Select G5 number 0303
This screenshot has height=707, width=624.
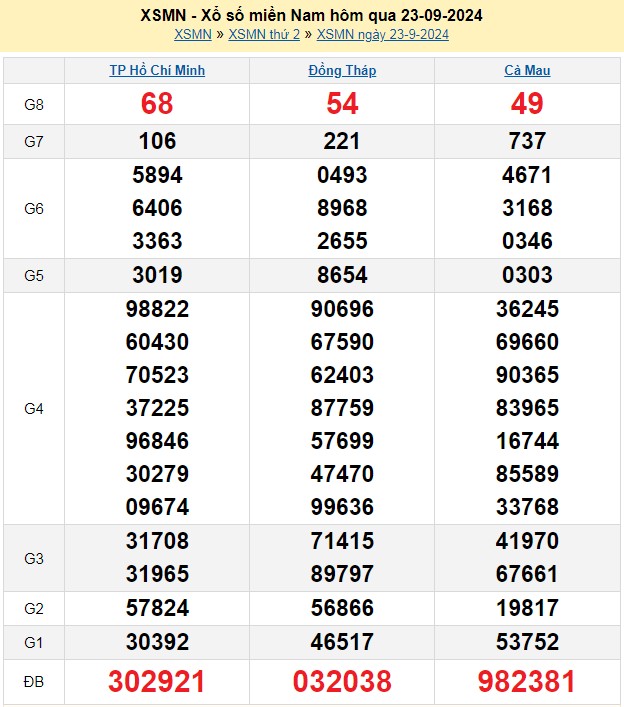(x=527, y=275)
